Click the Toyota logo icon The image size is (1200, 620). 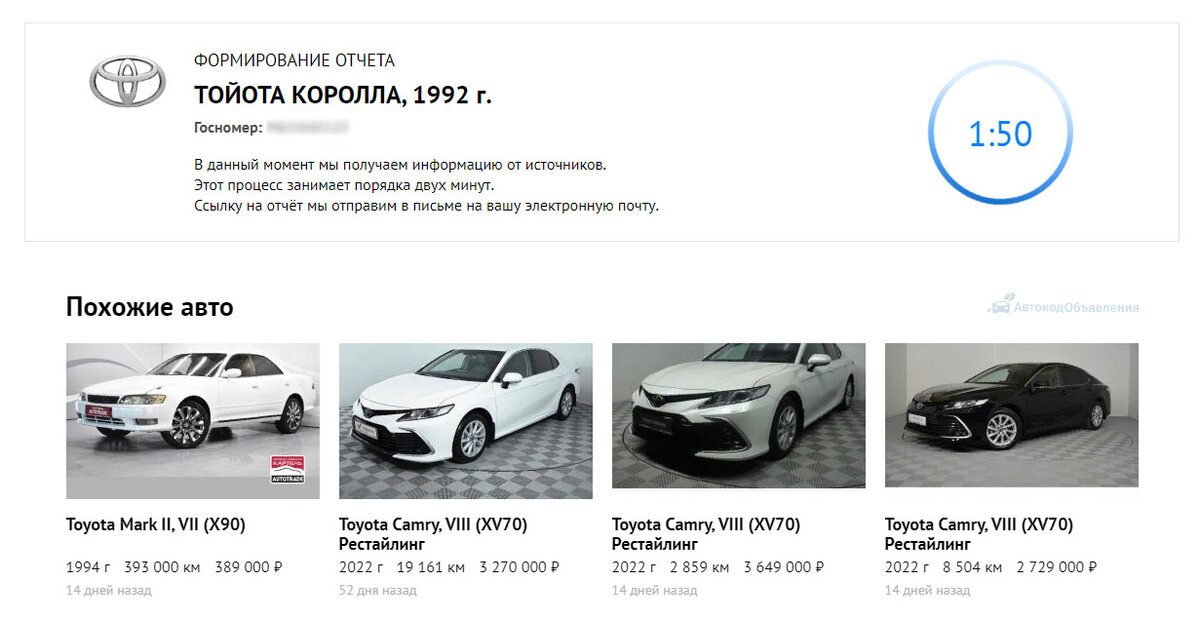[x=128, y=80]
